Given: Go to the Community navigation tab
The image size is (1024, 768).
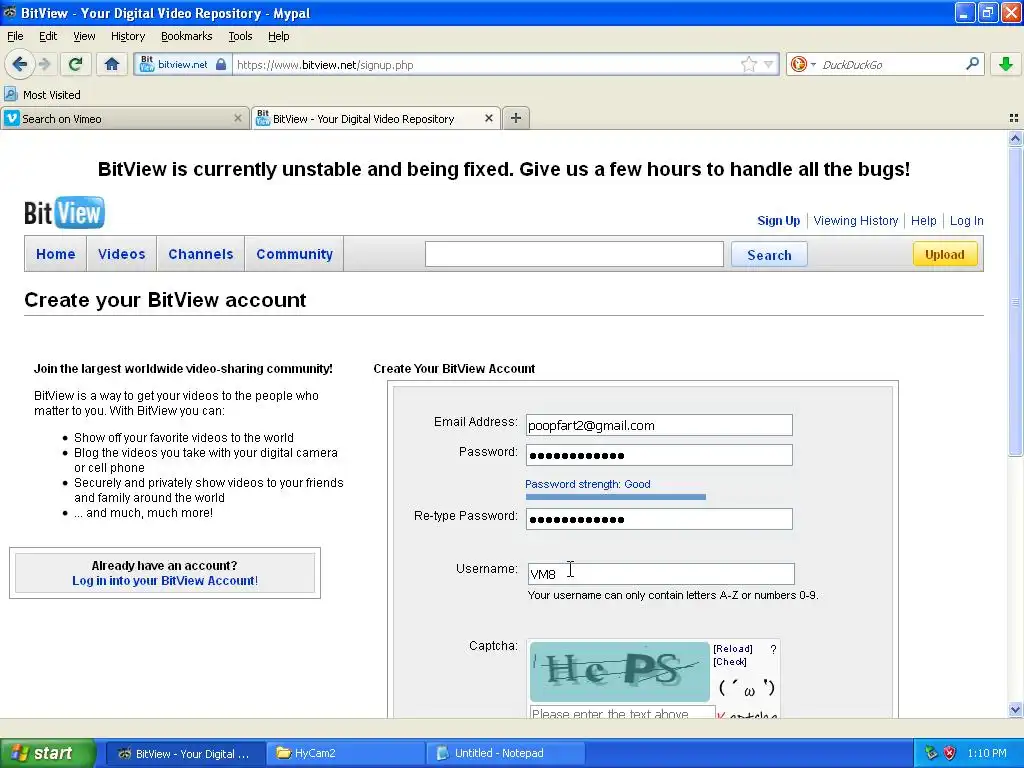Looking at the screenshot, I should coord(295,254).
